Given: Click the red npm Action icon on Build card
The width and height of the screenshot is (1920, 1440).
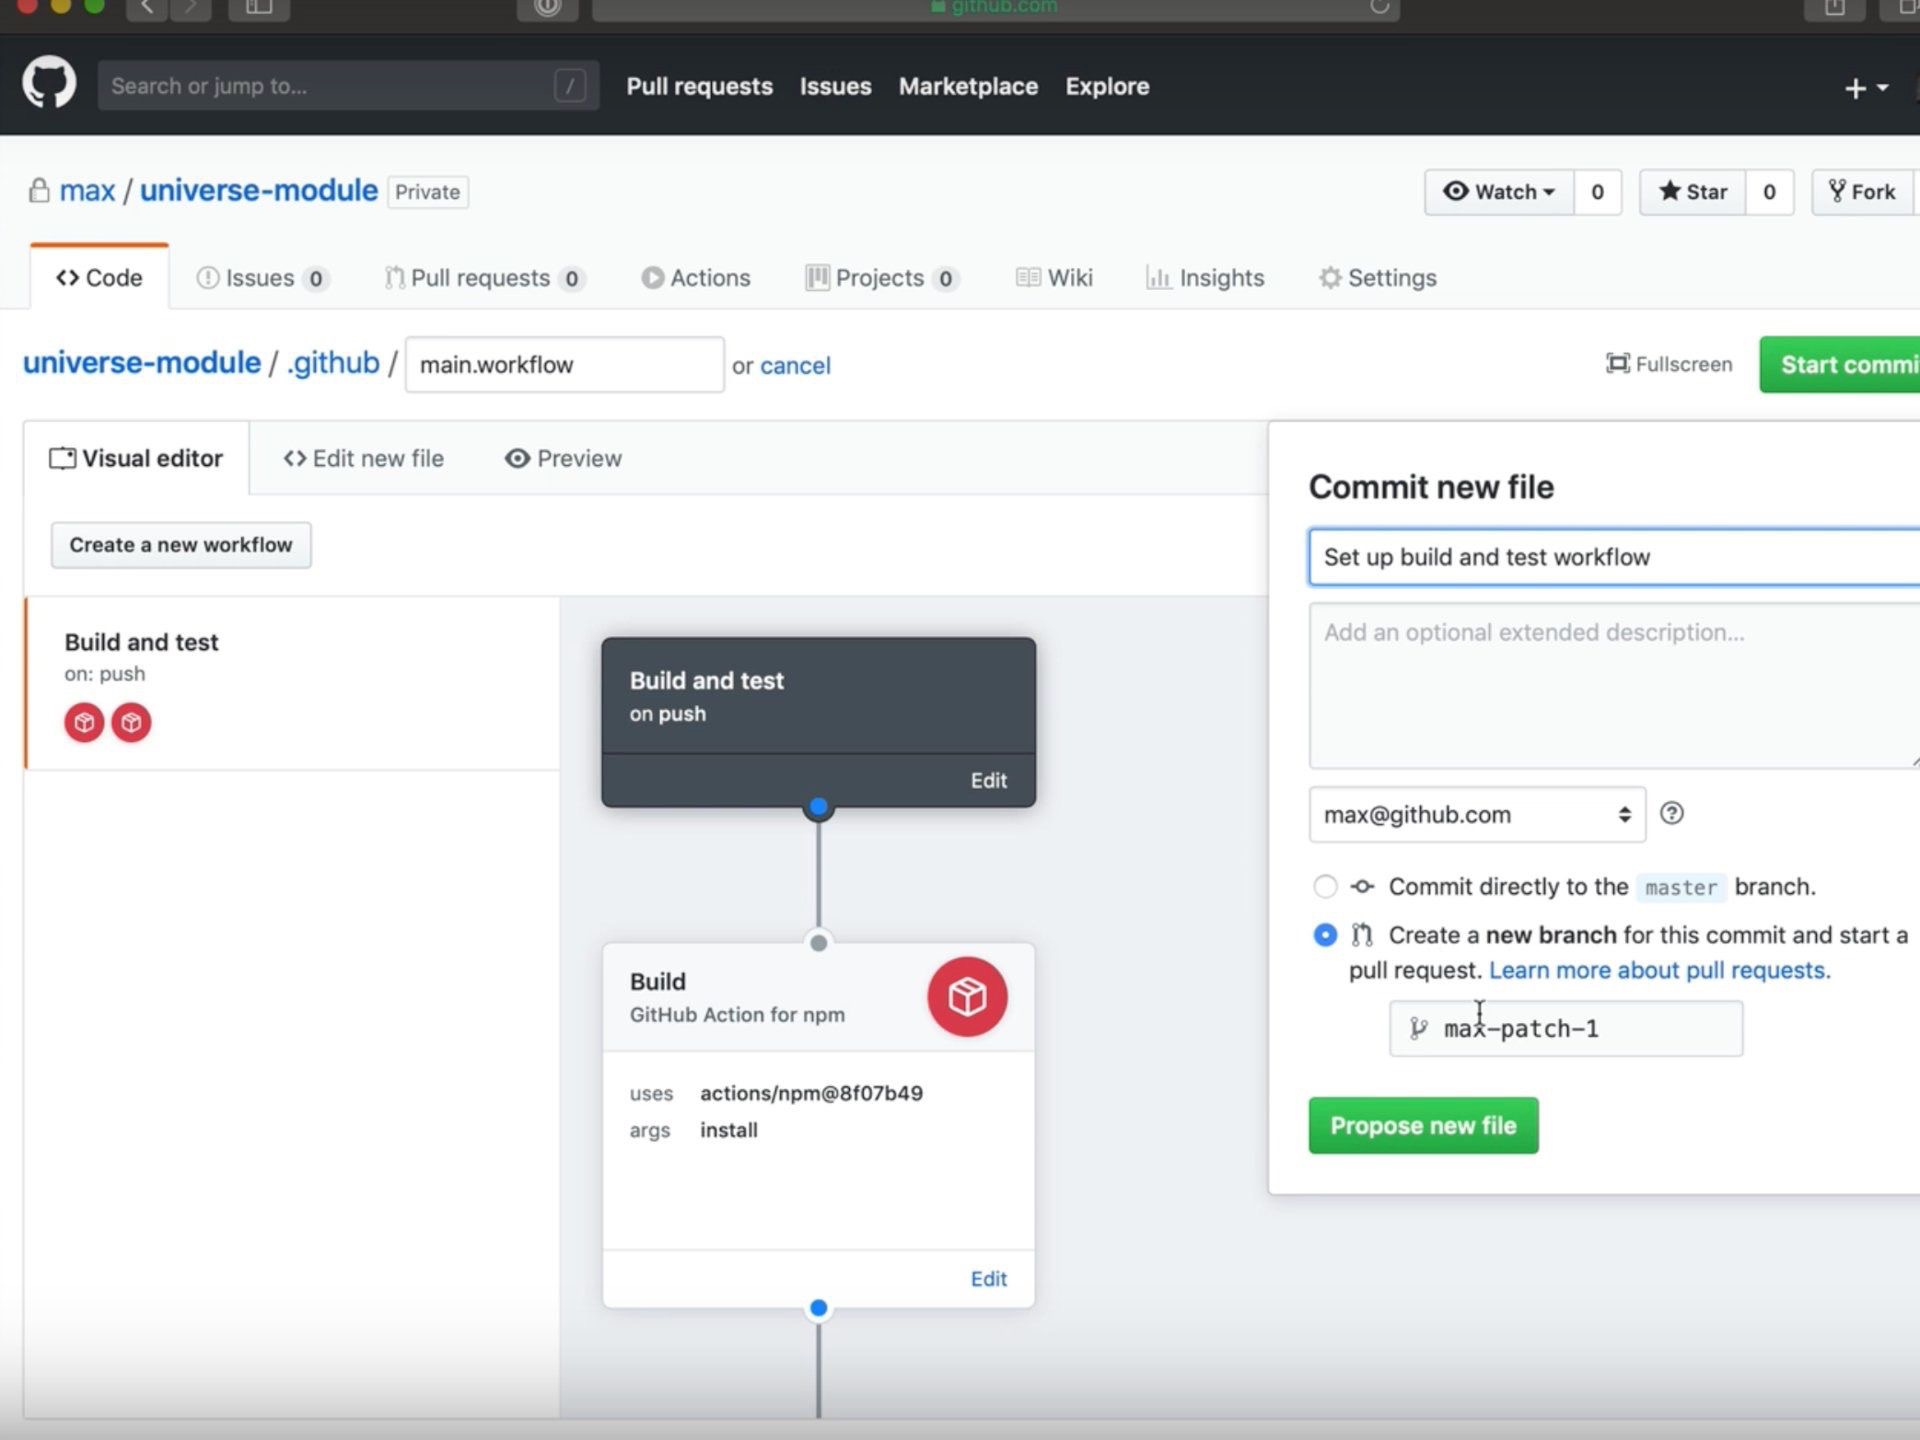Looking at the screenshot, I should 965,996.
